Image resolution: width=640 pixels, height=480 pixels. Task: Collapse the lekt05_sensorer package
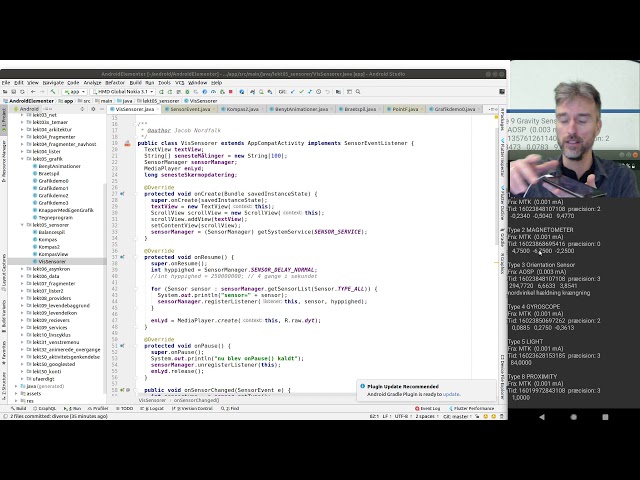point(22,225)
